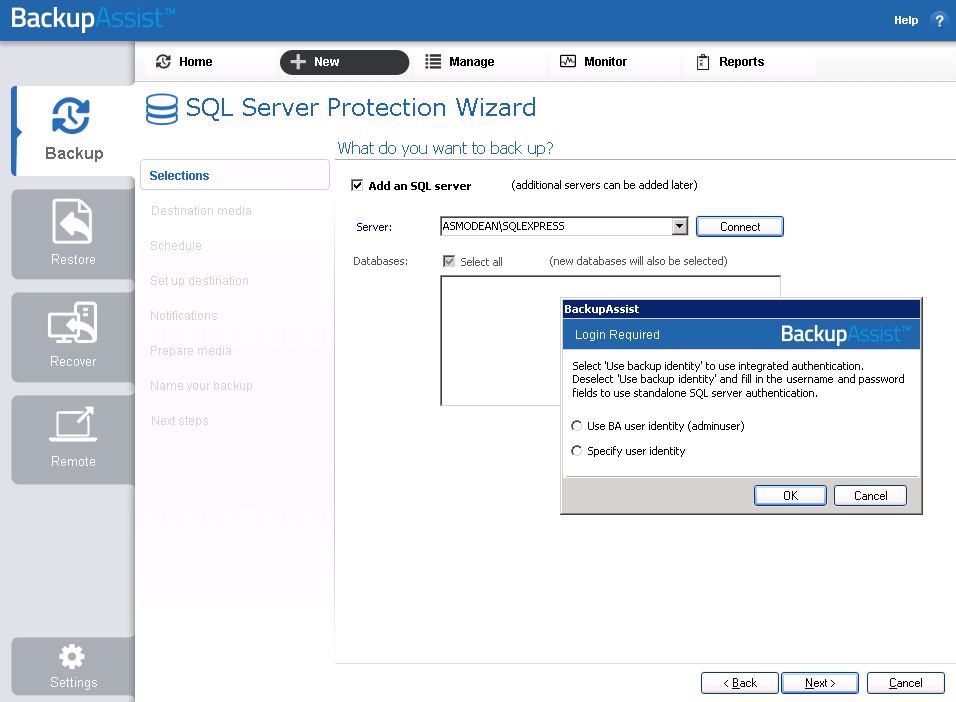Click the Login Required dialog heading
The width and height of the screenshot is (956, 702).
pyautogui.click(x=617, y=334)
